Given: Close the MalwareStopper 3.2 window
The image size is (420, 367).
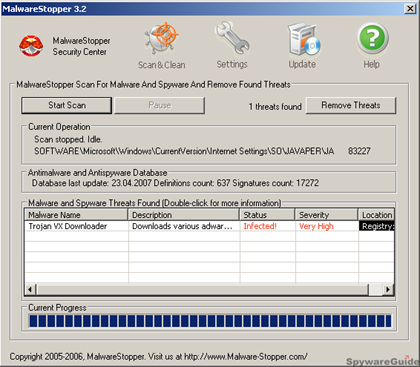Looking at the screenshot, I should 410,8.
